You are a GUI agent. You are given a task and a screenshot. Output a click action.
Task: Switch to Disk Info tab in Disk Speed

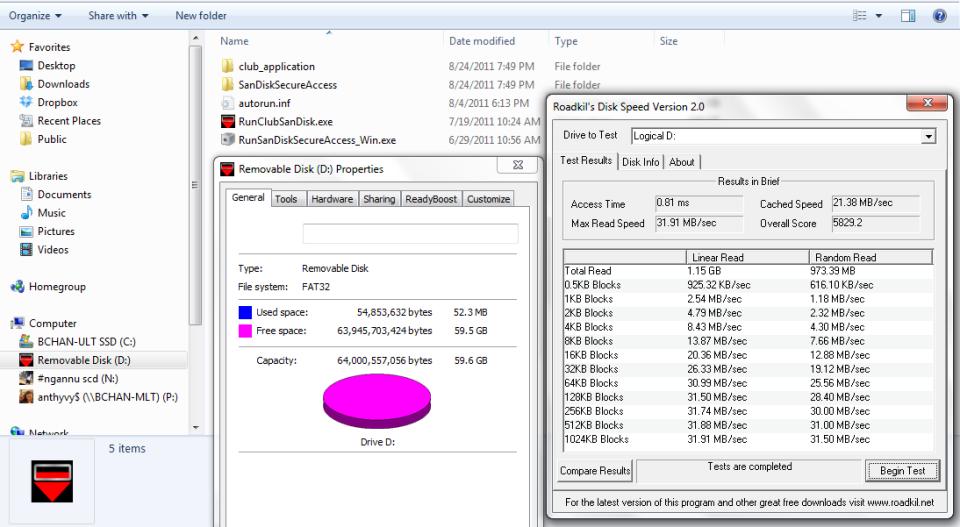(x=640, y=162)
